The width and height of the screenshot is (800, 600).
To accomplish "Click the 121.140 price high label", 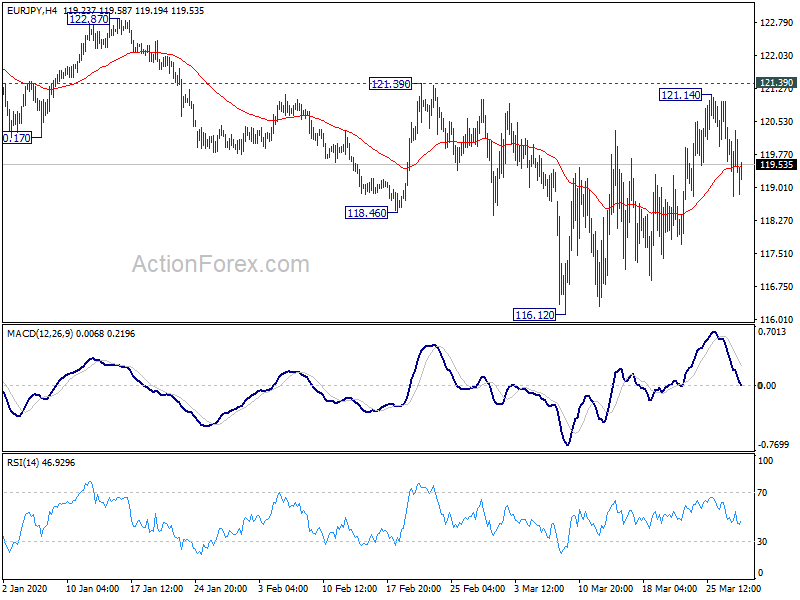I will (x=681, y=95).
